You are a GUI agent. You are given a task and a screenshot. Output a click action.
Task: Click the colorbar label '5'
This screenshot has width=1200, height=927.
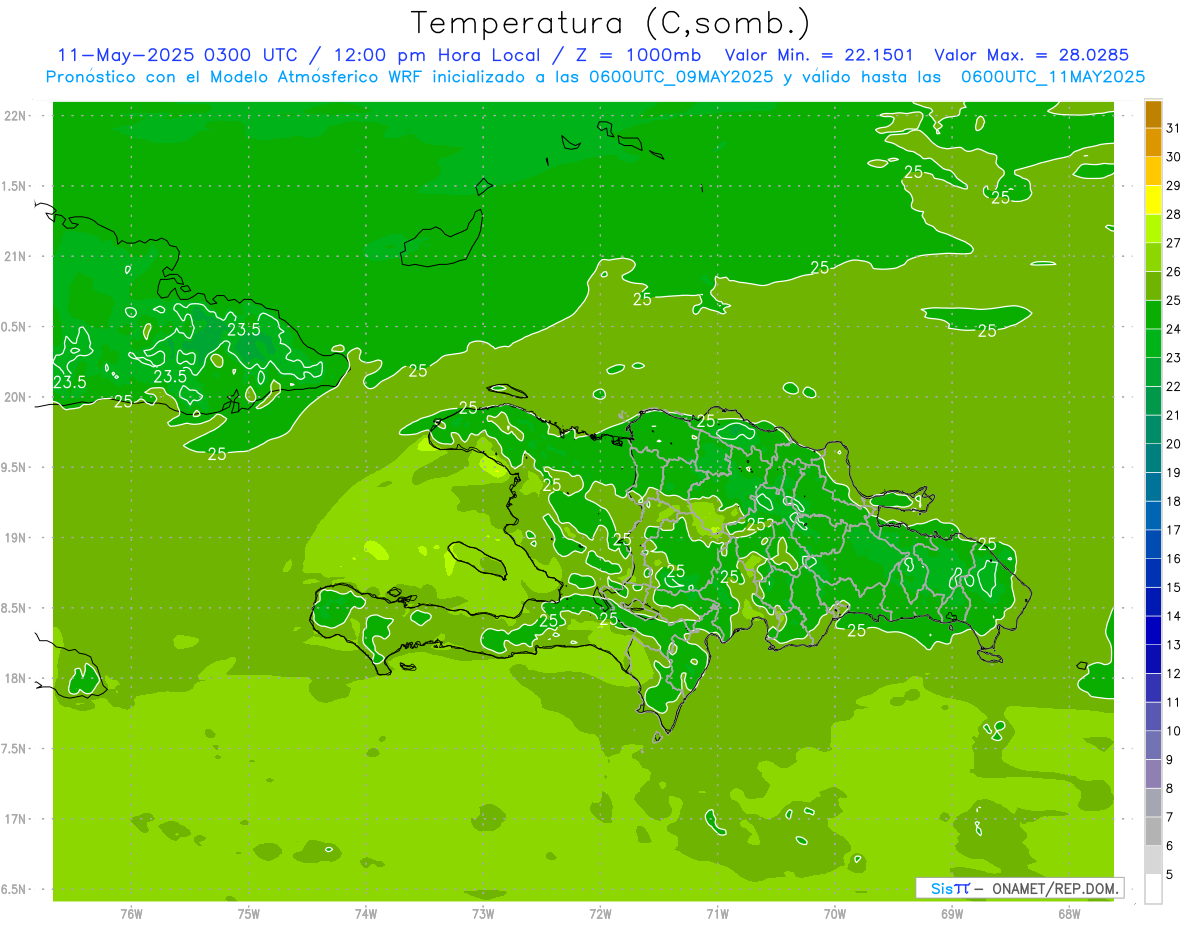tap(1170, 875)
